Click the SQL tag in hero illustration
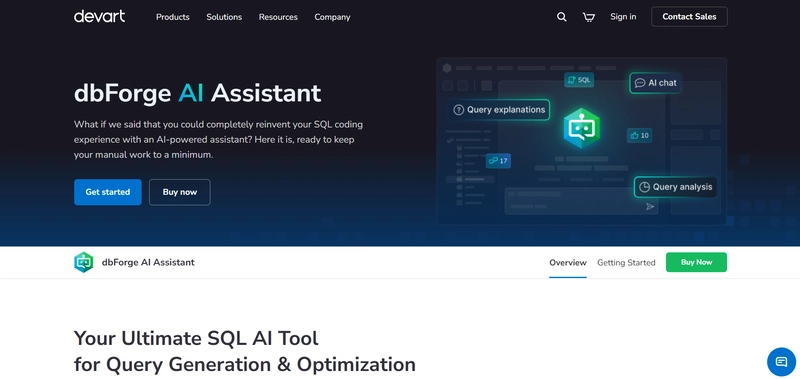 point(579,80)
